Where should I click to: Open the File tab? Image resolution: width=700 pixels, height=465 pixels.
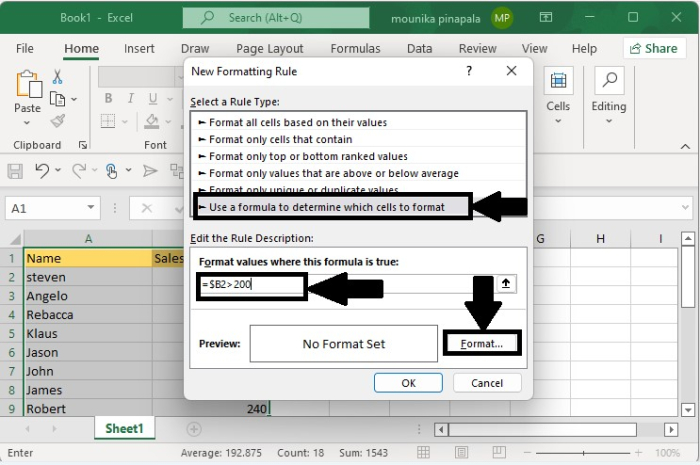[25, 48]
